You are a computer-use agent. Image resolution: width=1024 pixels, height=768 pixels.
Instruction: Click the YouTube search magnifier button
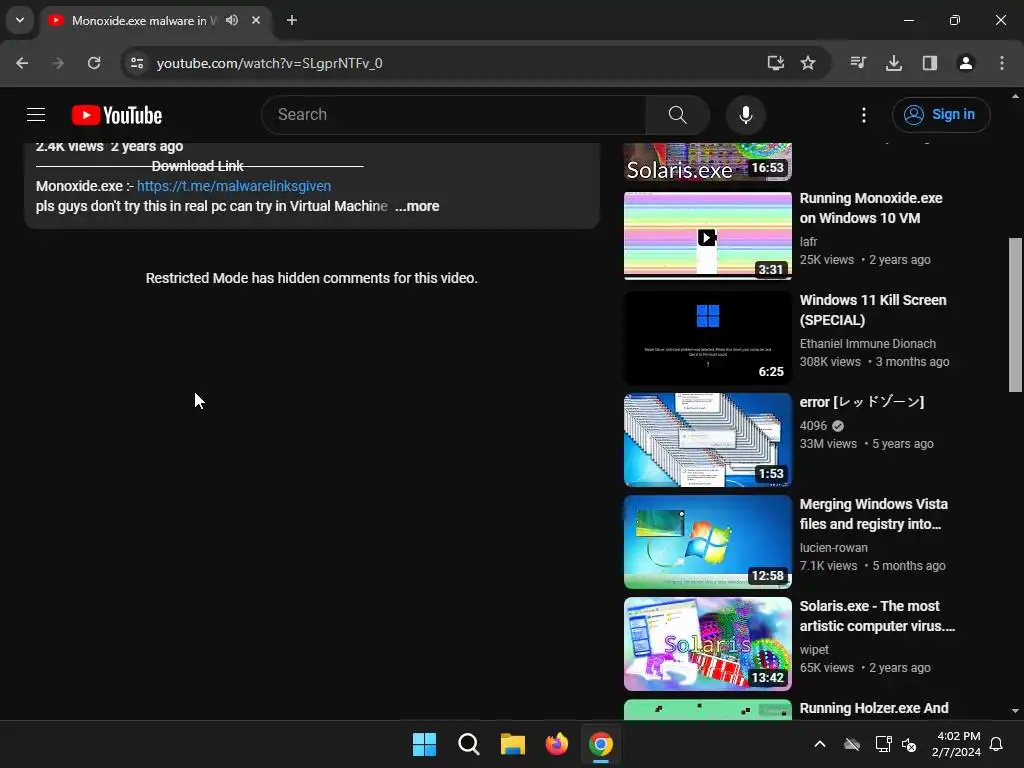click(x=677, y=115)
